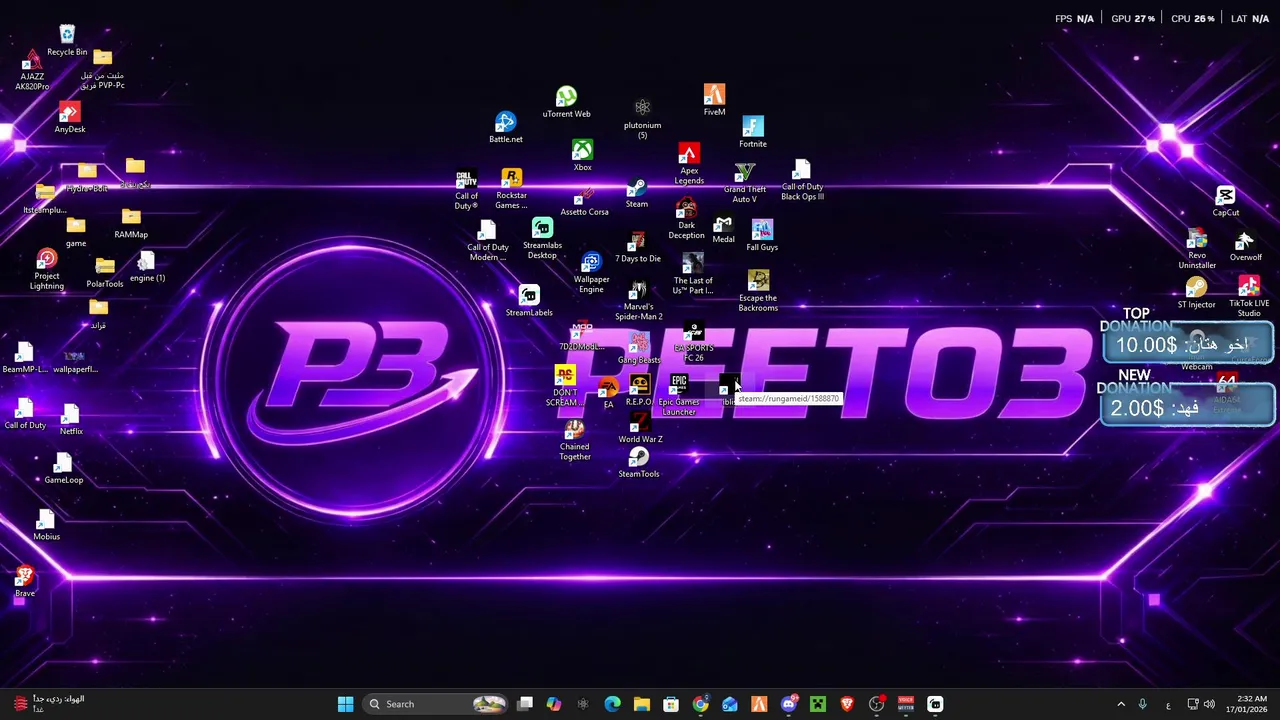Select the EA SPORTS FC 26 shortcut
Image resolution: width=1280 pixels, height=720 pixels.
pyautogui.click(x=694, y=342)
